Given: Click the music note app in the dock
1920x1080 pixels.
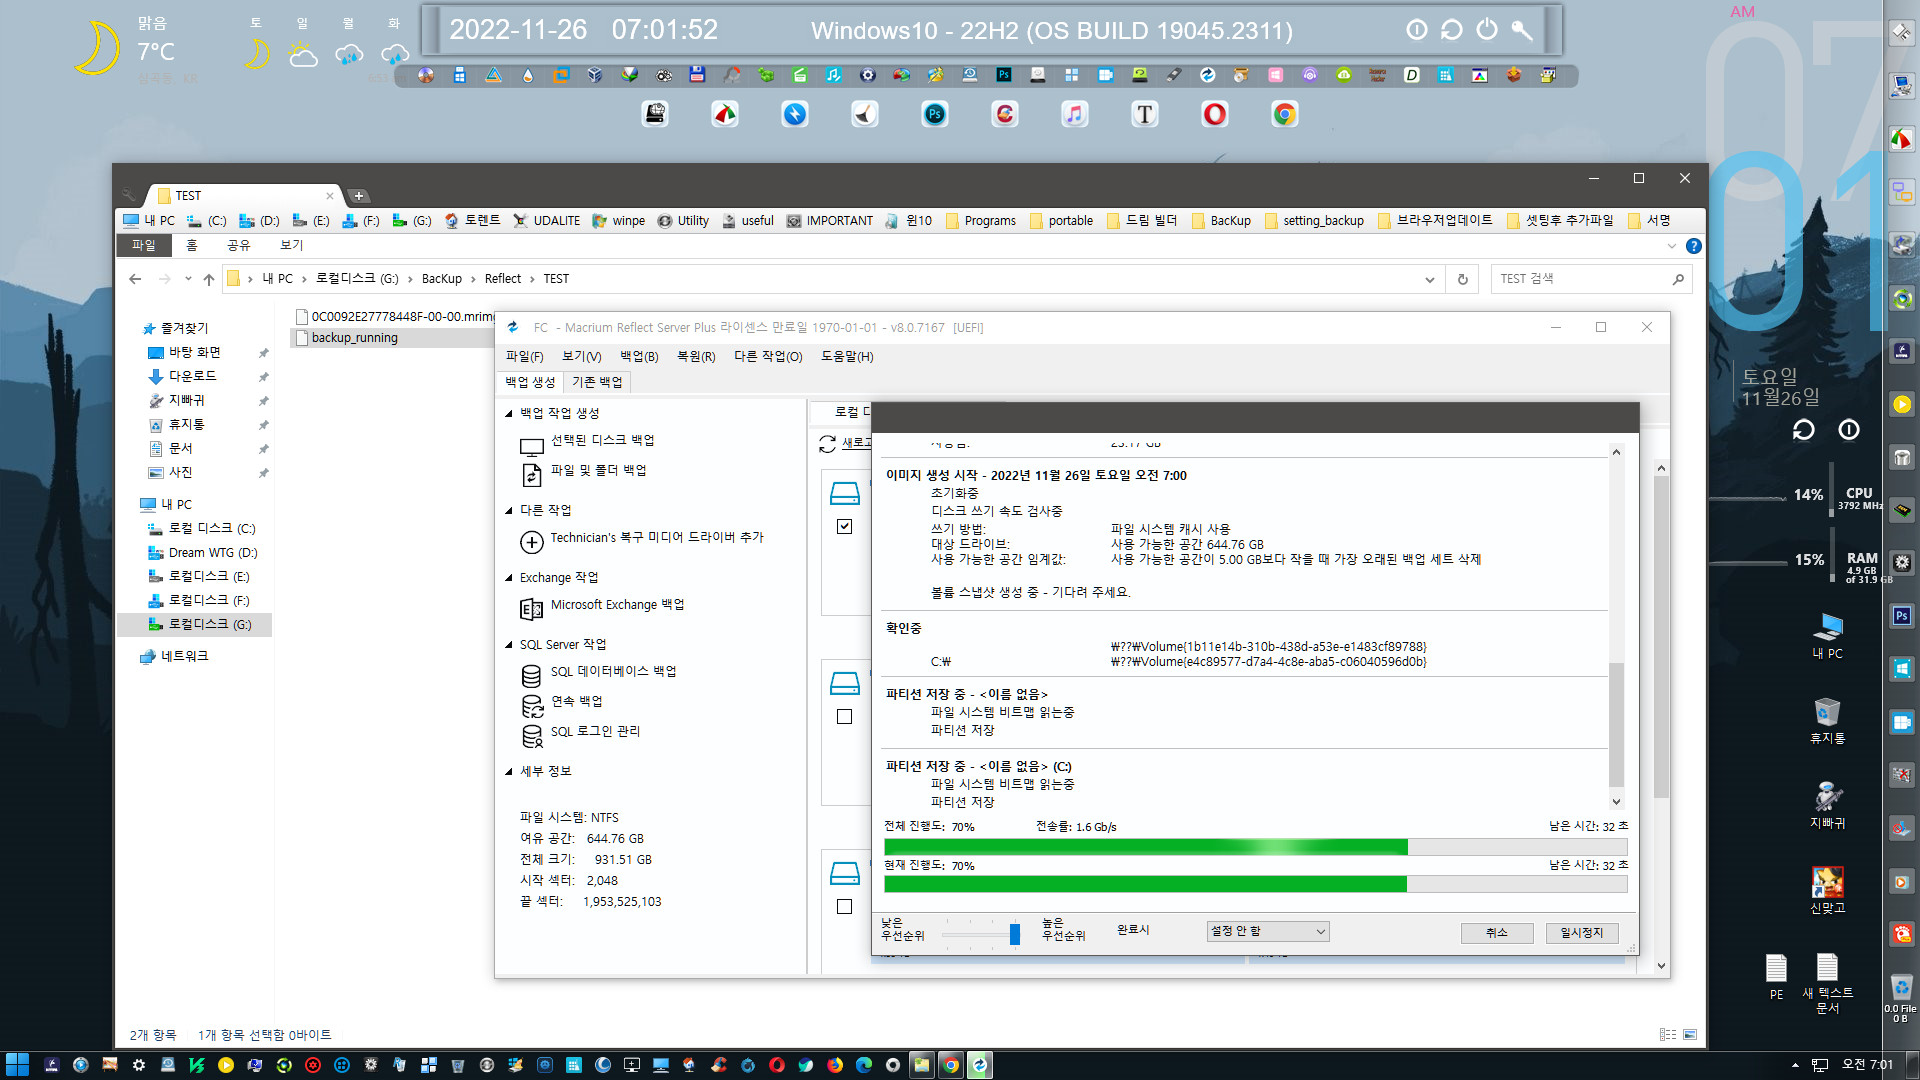Looking at the screenshot, I should (x=1075, y=114).
